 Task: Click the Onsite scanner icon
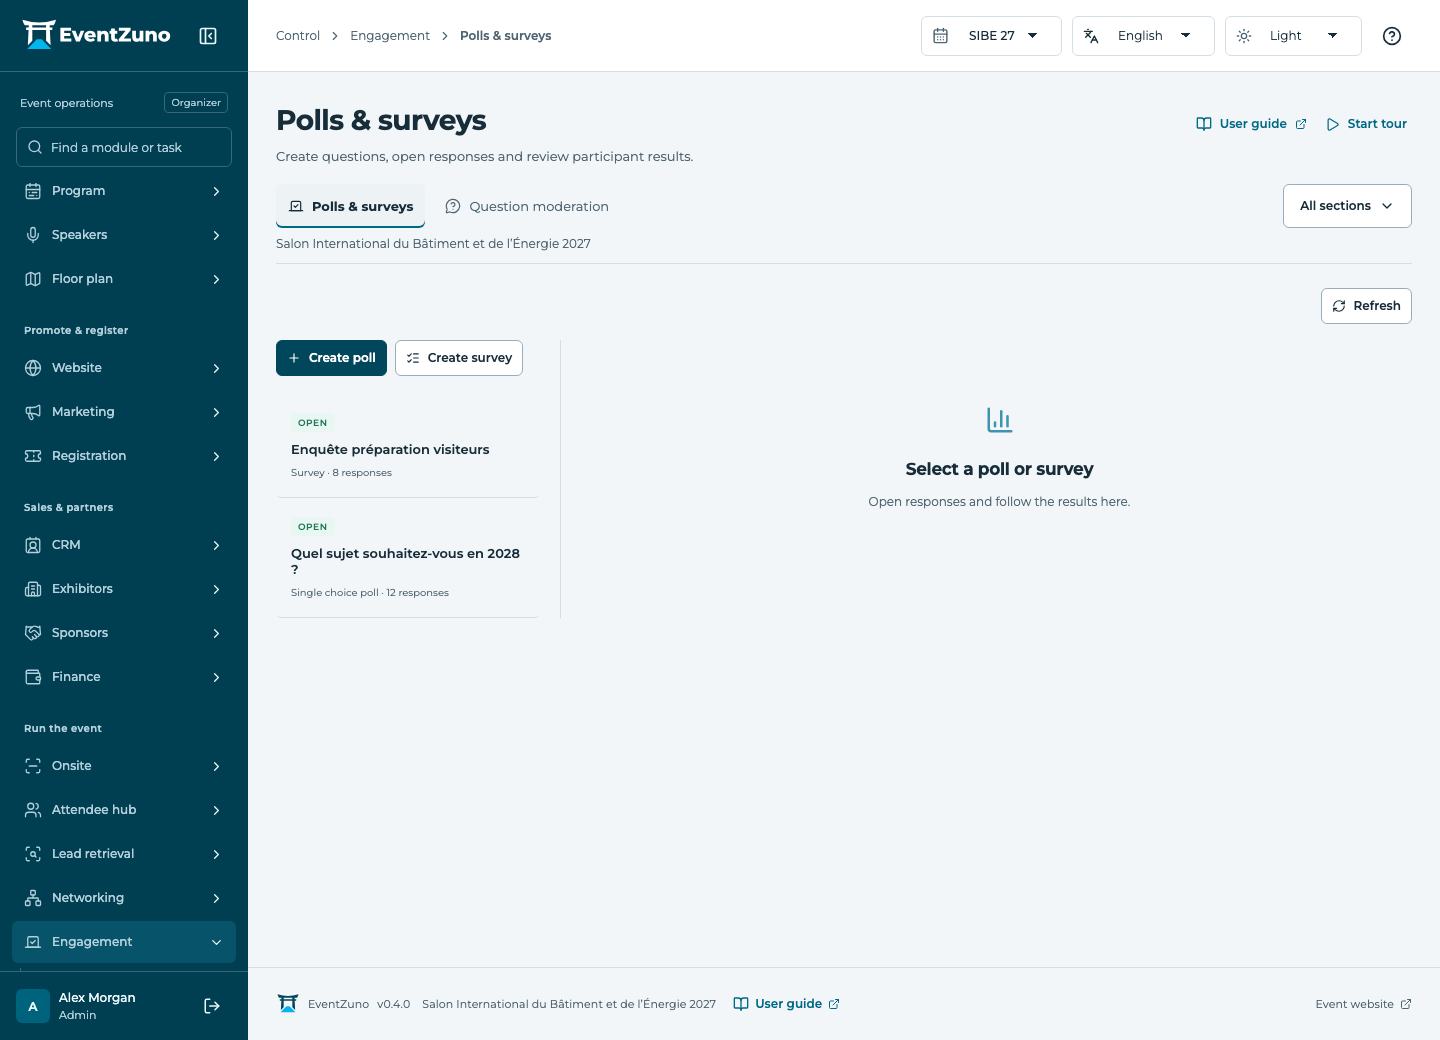tap(33, 766)
